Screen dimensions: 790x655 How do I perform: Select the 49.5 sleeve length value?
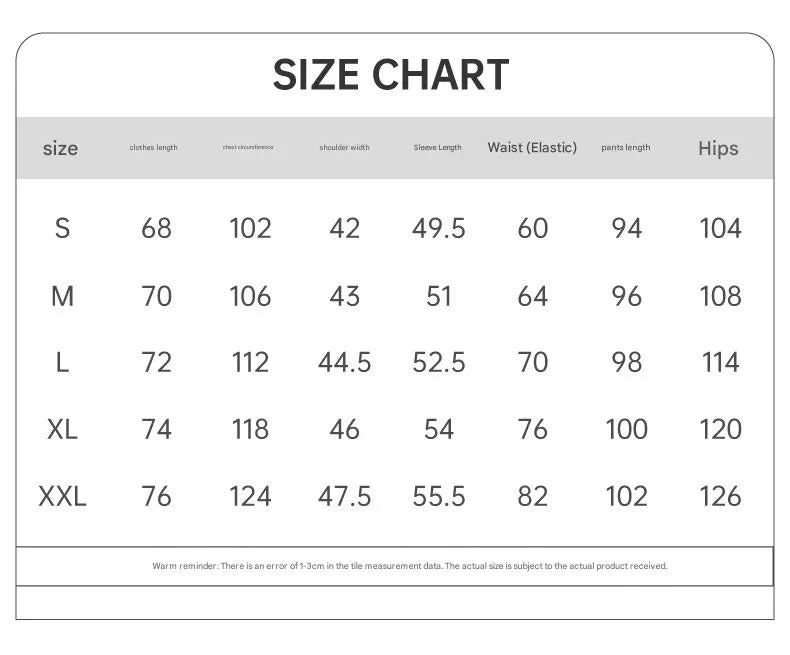(438, 228)
